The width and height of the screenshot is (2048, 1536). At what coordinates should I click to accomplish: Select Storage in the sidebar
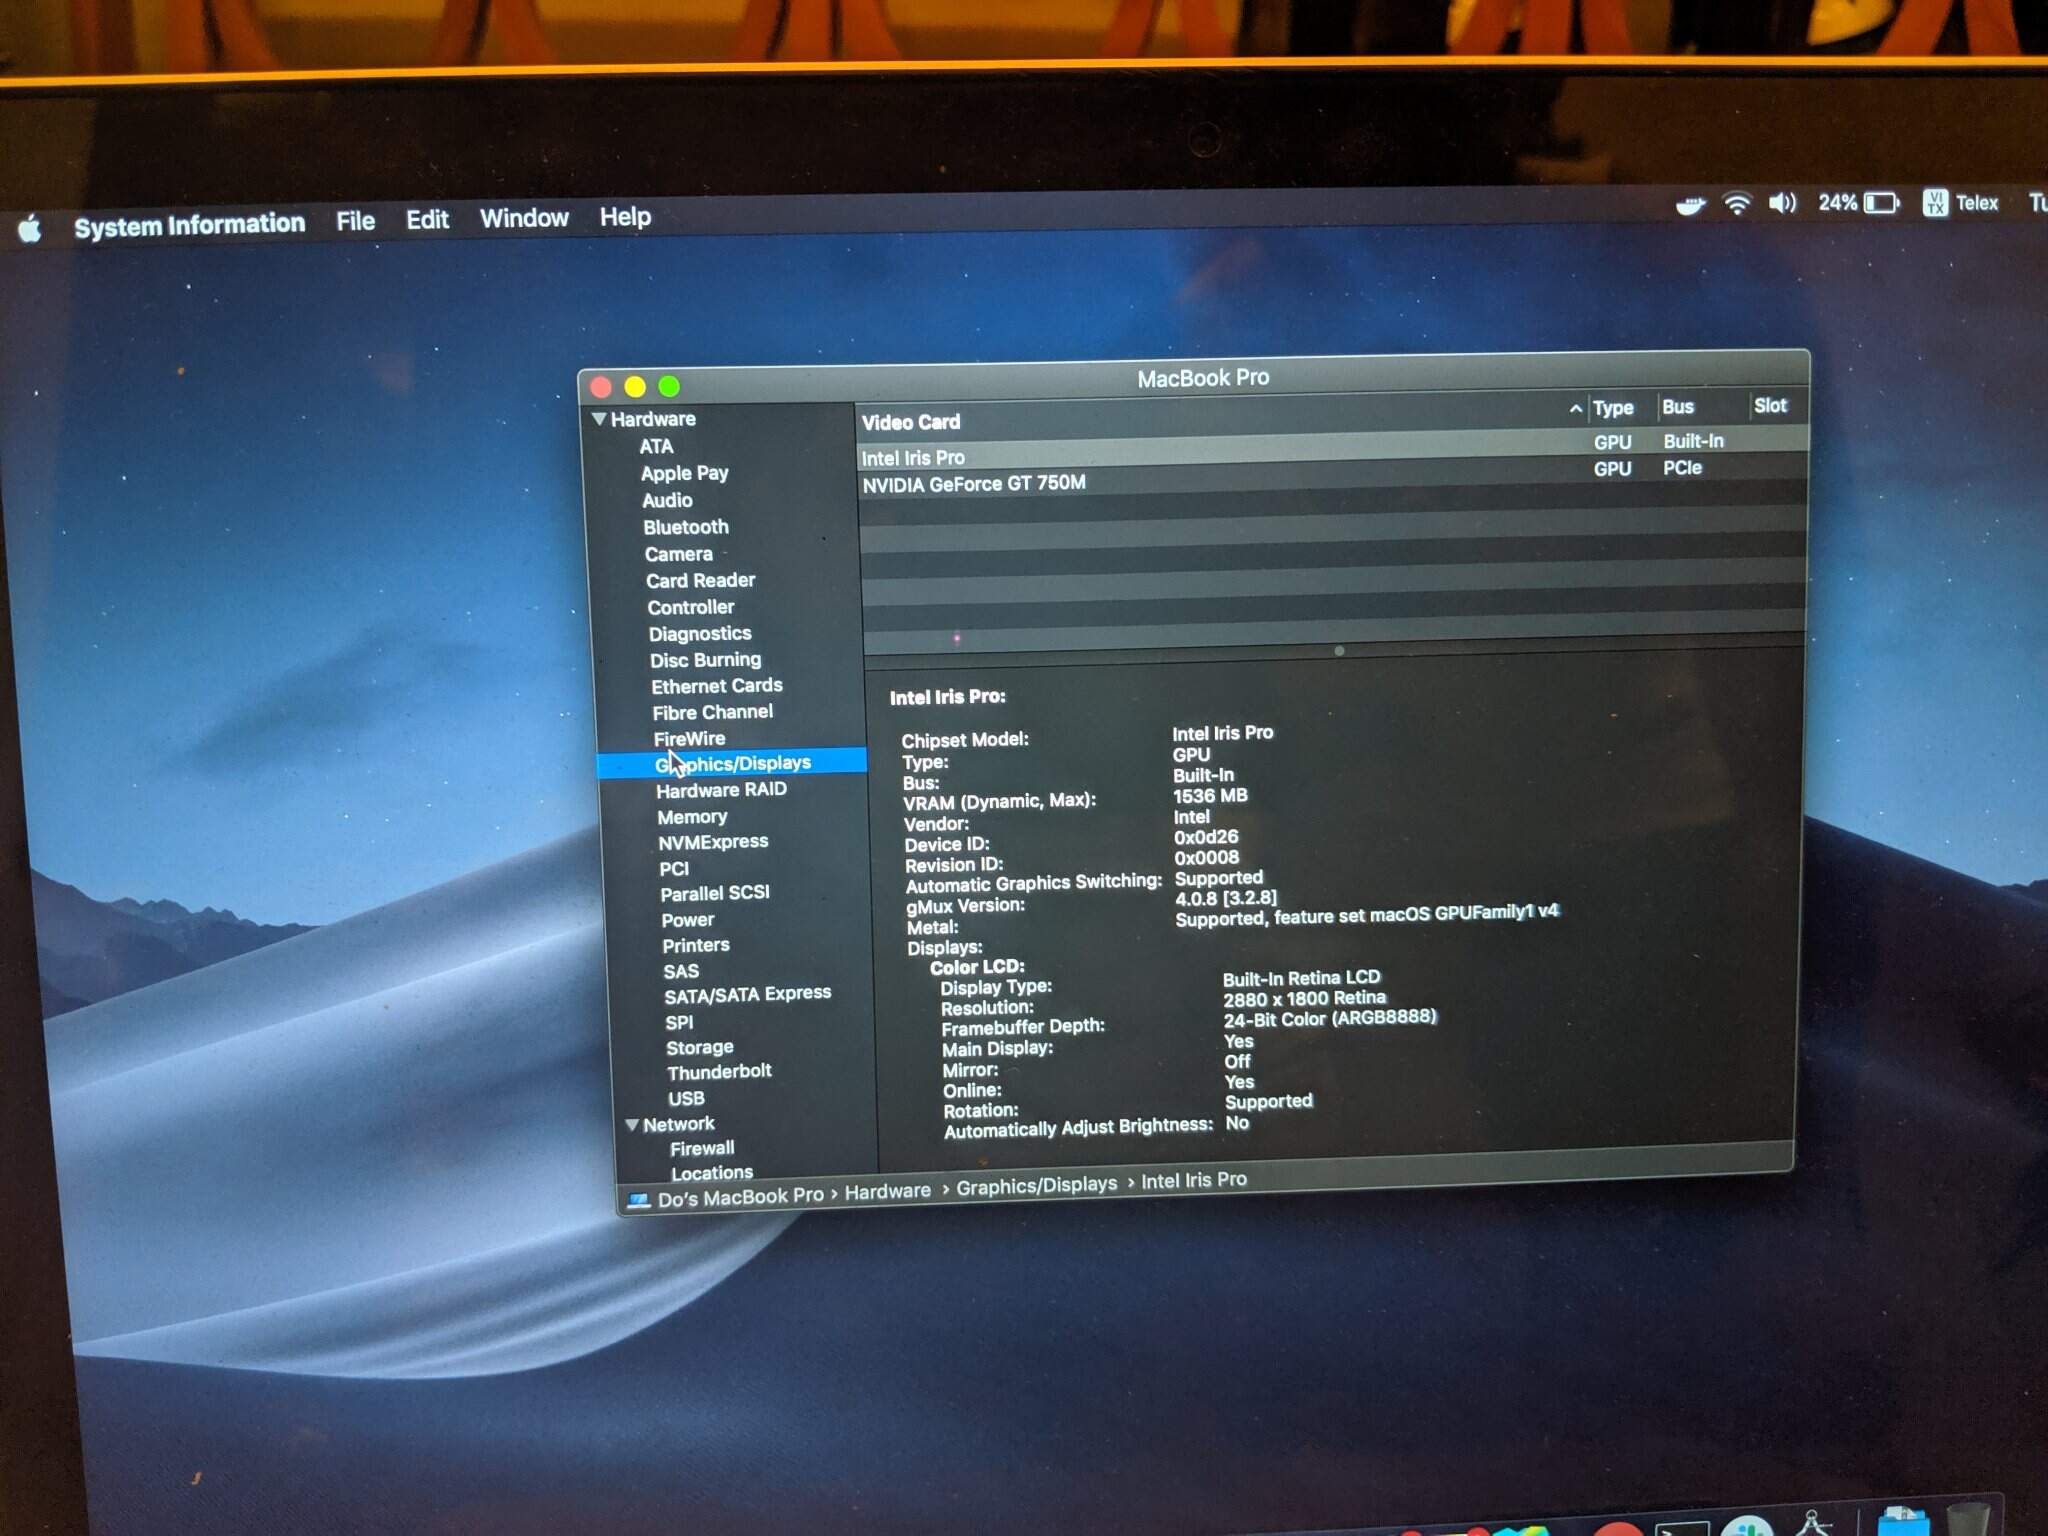pyautogui.click(x=700, y=1047)
